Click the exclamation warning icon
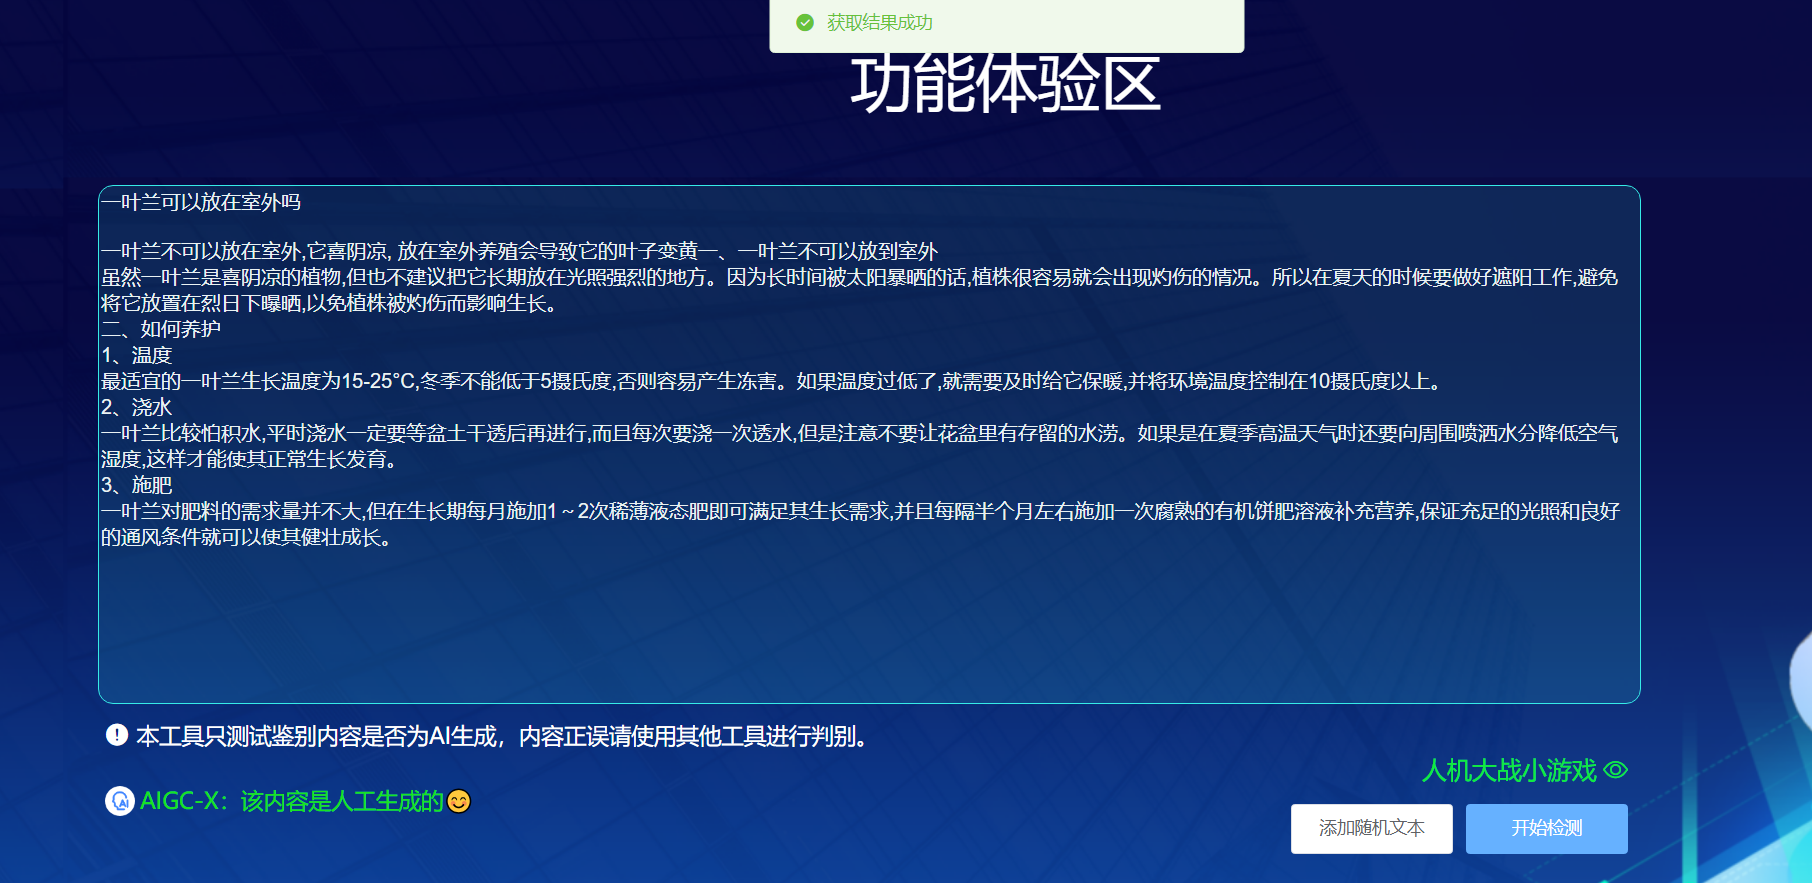The height and width of the screenshot is (883, 1812). click(x=117, y=735)
